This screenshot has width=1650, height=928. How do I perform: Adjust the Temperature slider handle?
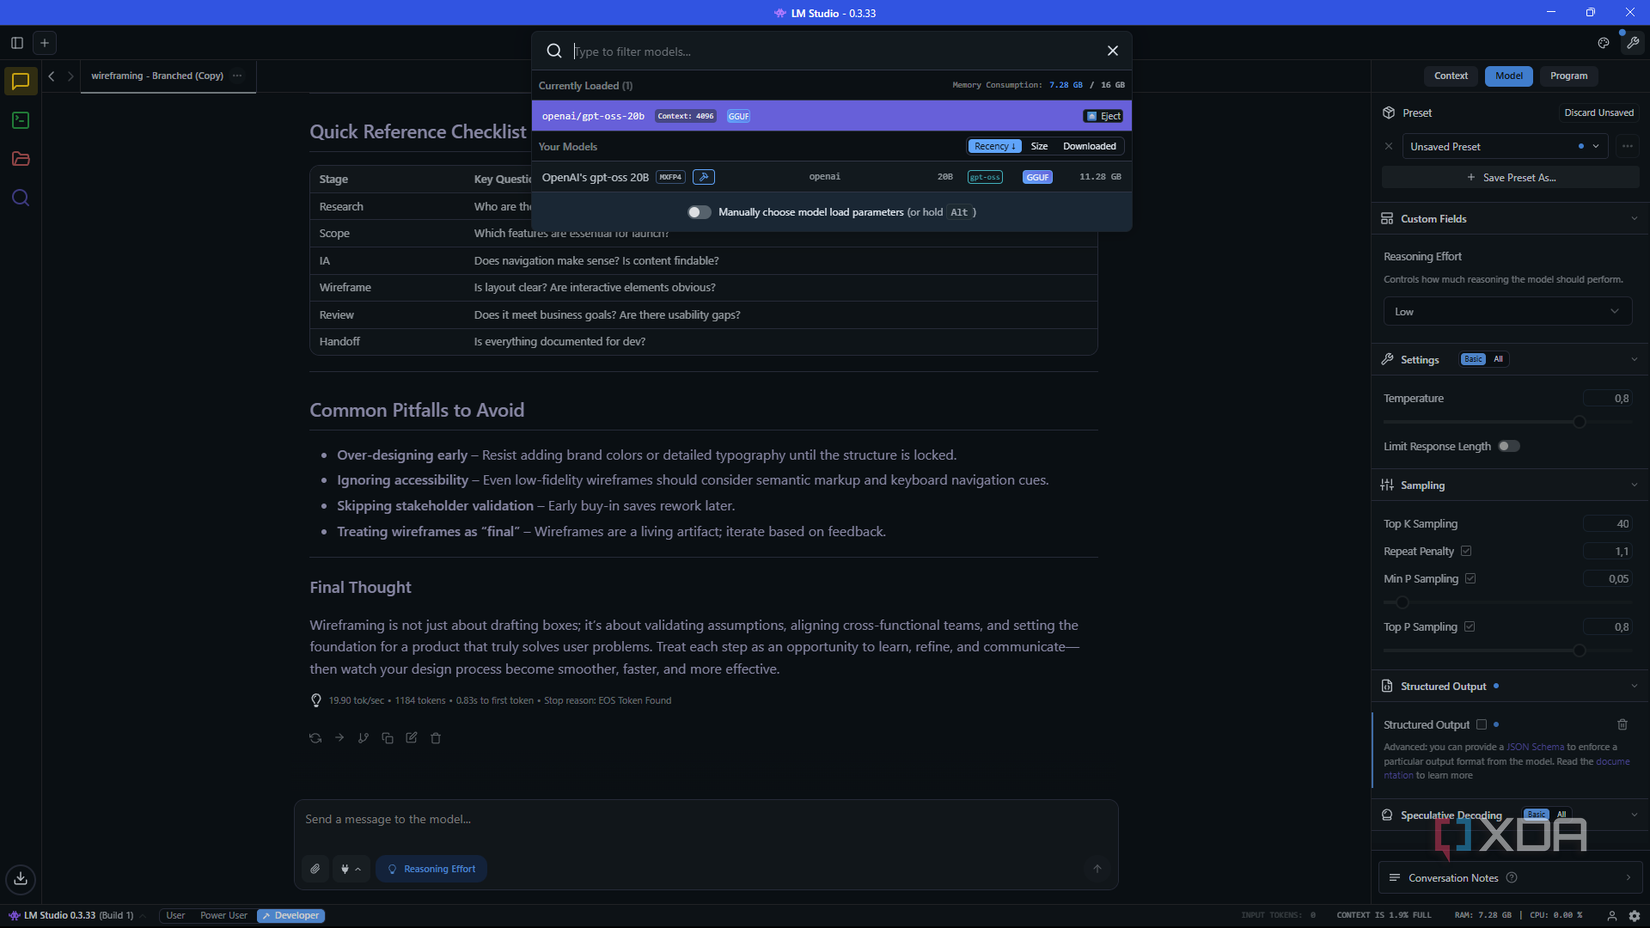pyautogui.click(x=1579, y=422)
